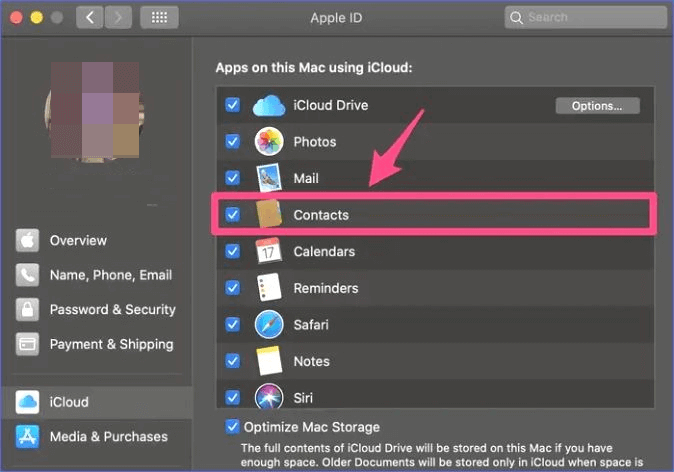674x472 pixels.
Task: Click the iCloud Drive cloud icon
Action: pyautogui.click(x=269, y=106)
